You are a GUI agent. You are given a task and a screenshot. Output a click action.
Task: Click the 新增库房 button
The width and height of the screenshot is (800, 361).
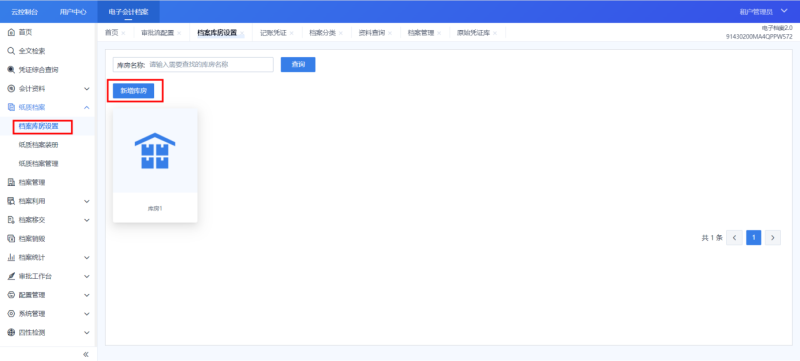click(134, 91)
